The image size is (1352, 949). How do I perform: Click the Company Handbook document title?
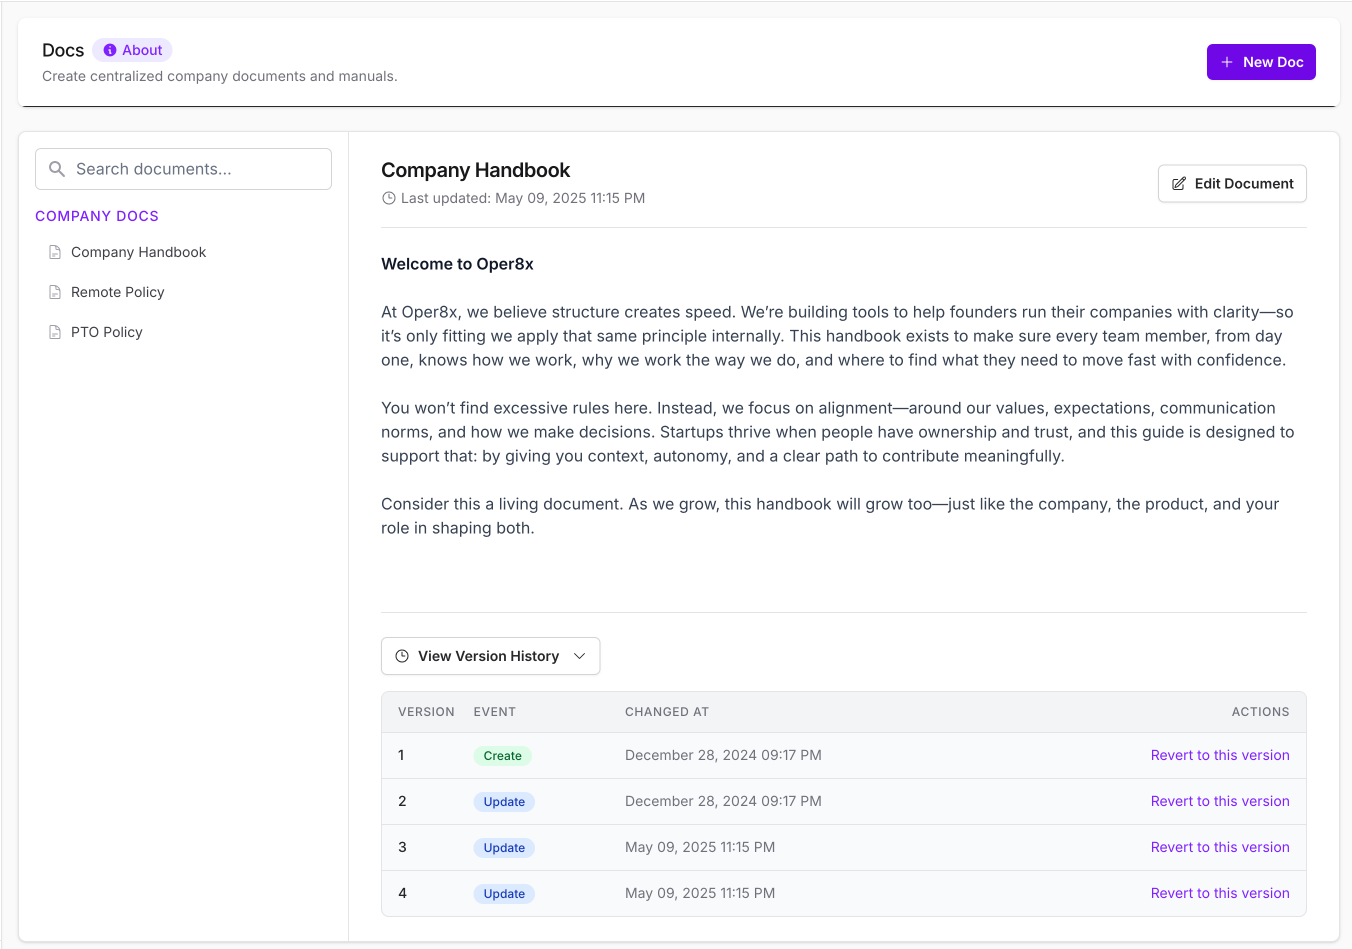pyautogui.click(x=475, y=170)
